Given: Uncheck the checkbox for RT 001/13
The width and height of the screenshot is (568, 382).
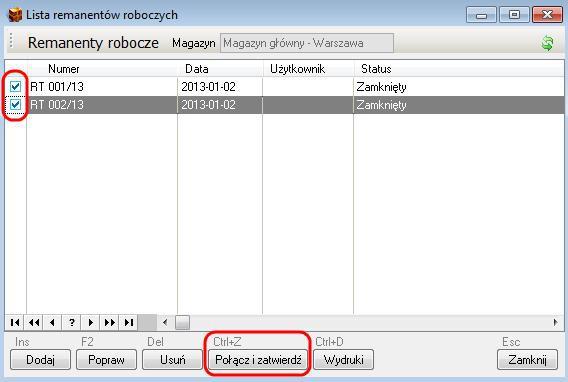Looking at the screenshot, I should point(15,87).
